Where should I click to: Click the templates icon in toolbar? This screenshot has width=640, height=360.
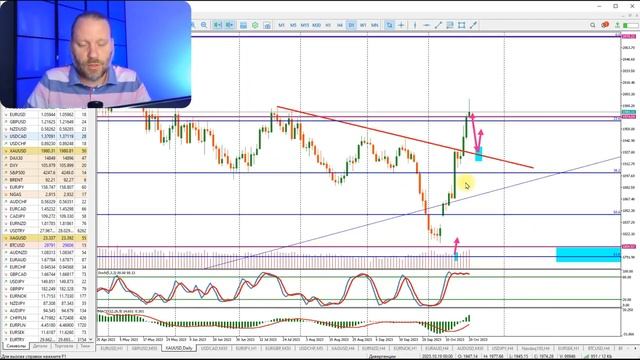pos(267,25)
